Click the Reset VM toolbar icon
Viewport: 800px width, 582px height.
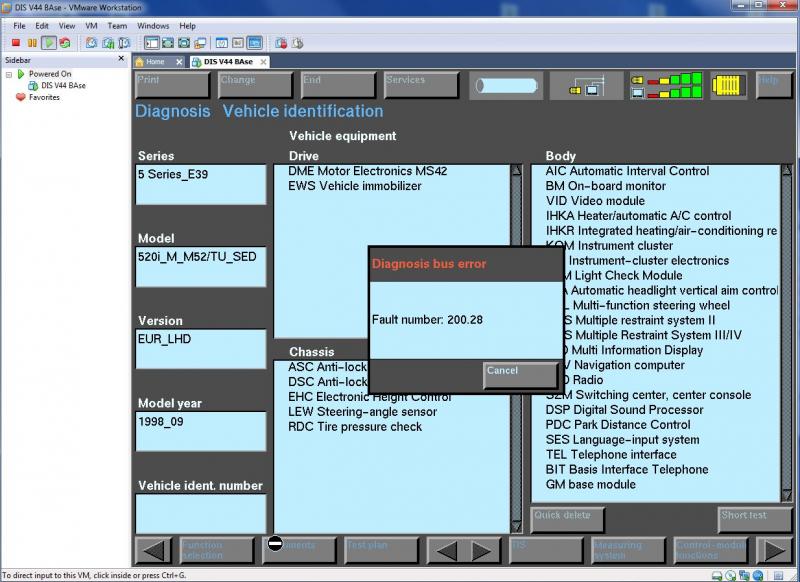[64, 43]
